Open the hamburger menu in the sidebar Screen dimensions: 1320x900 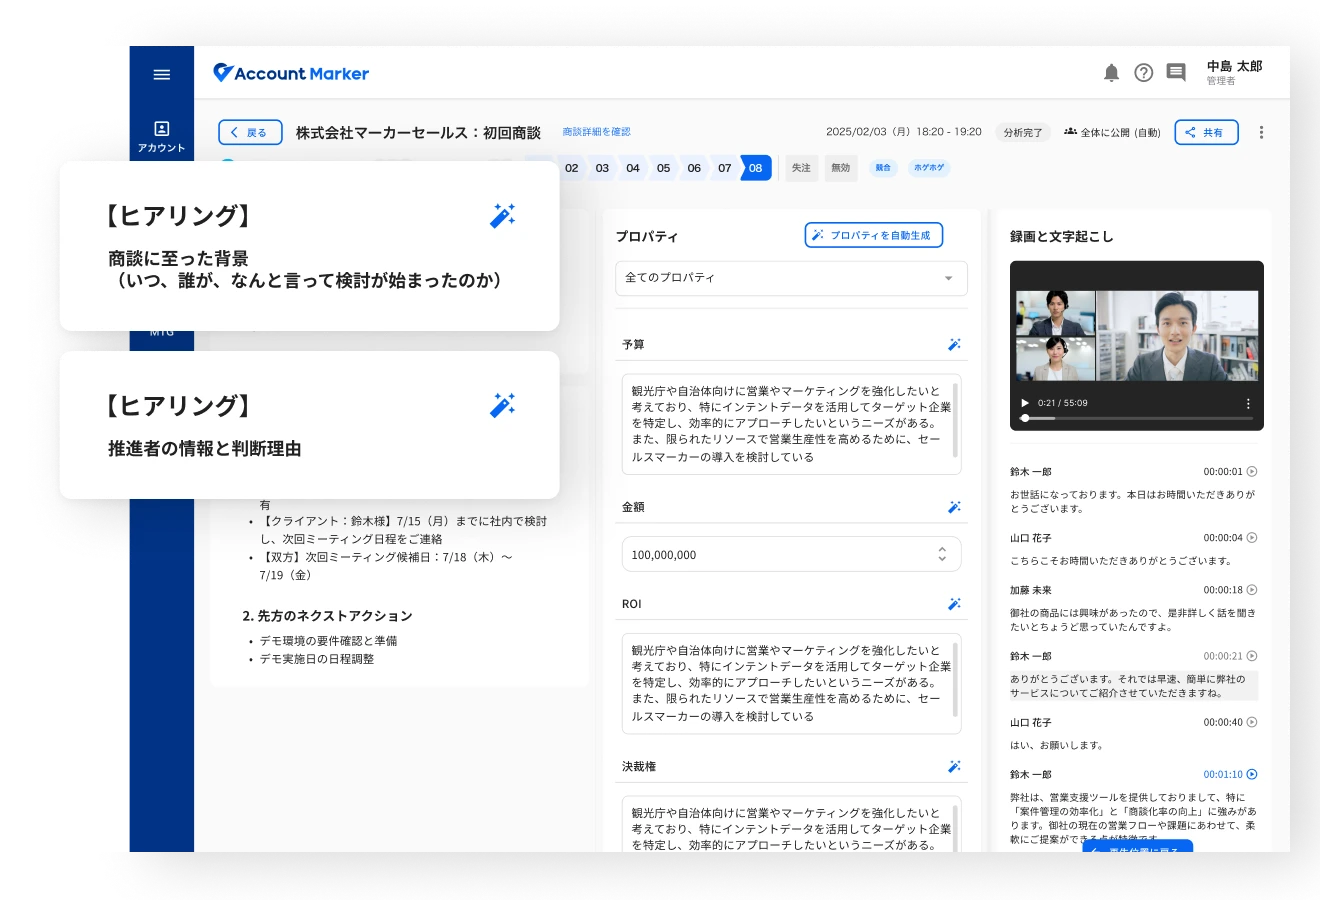click(161, 75)
